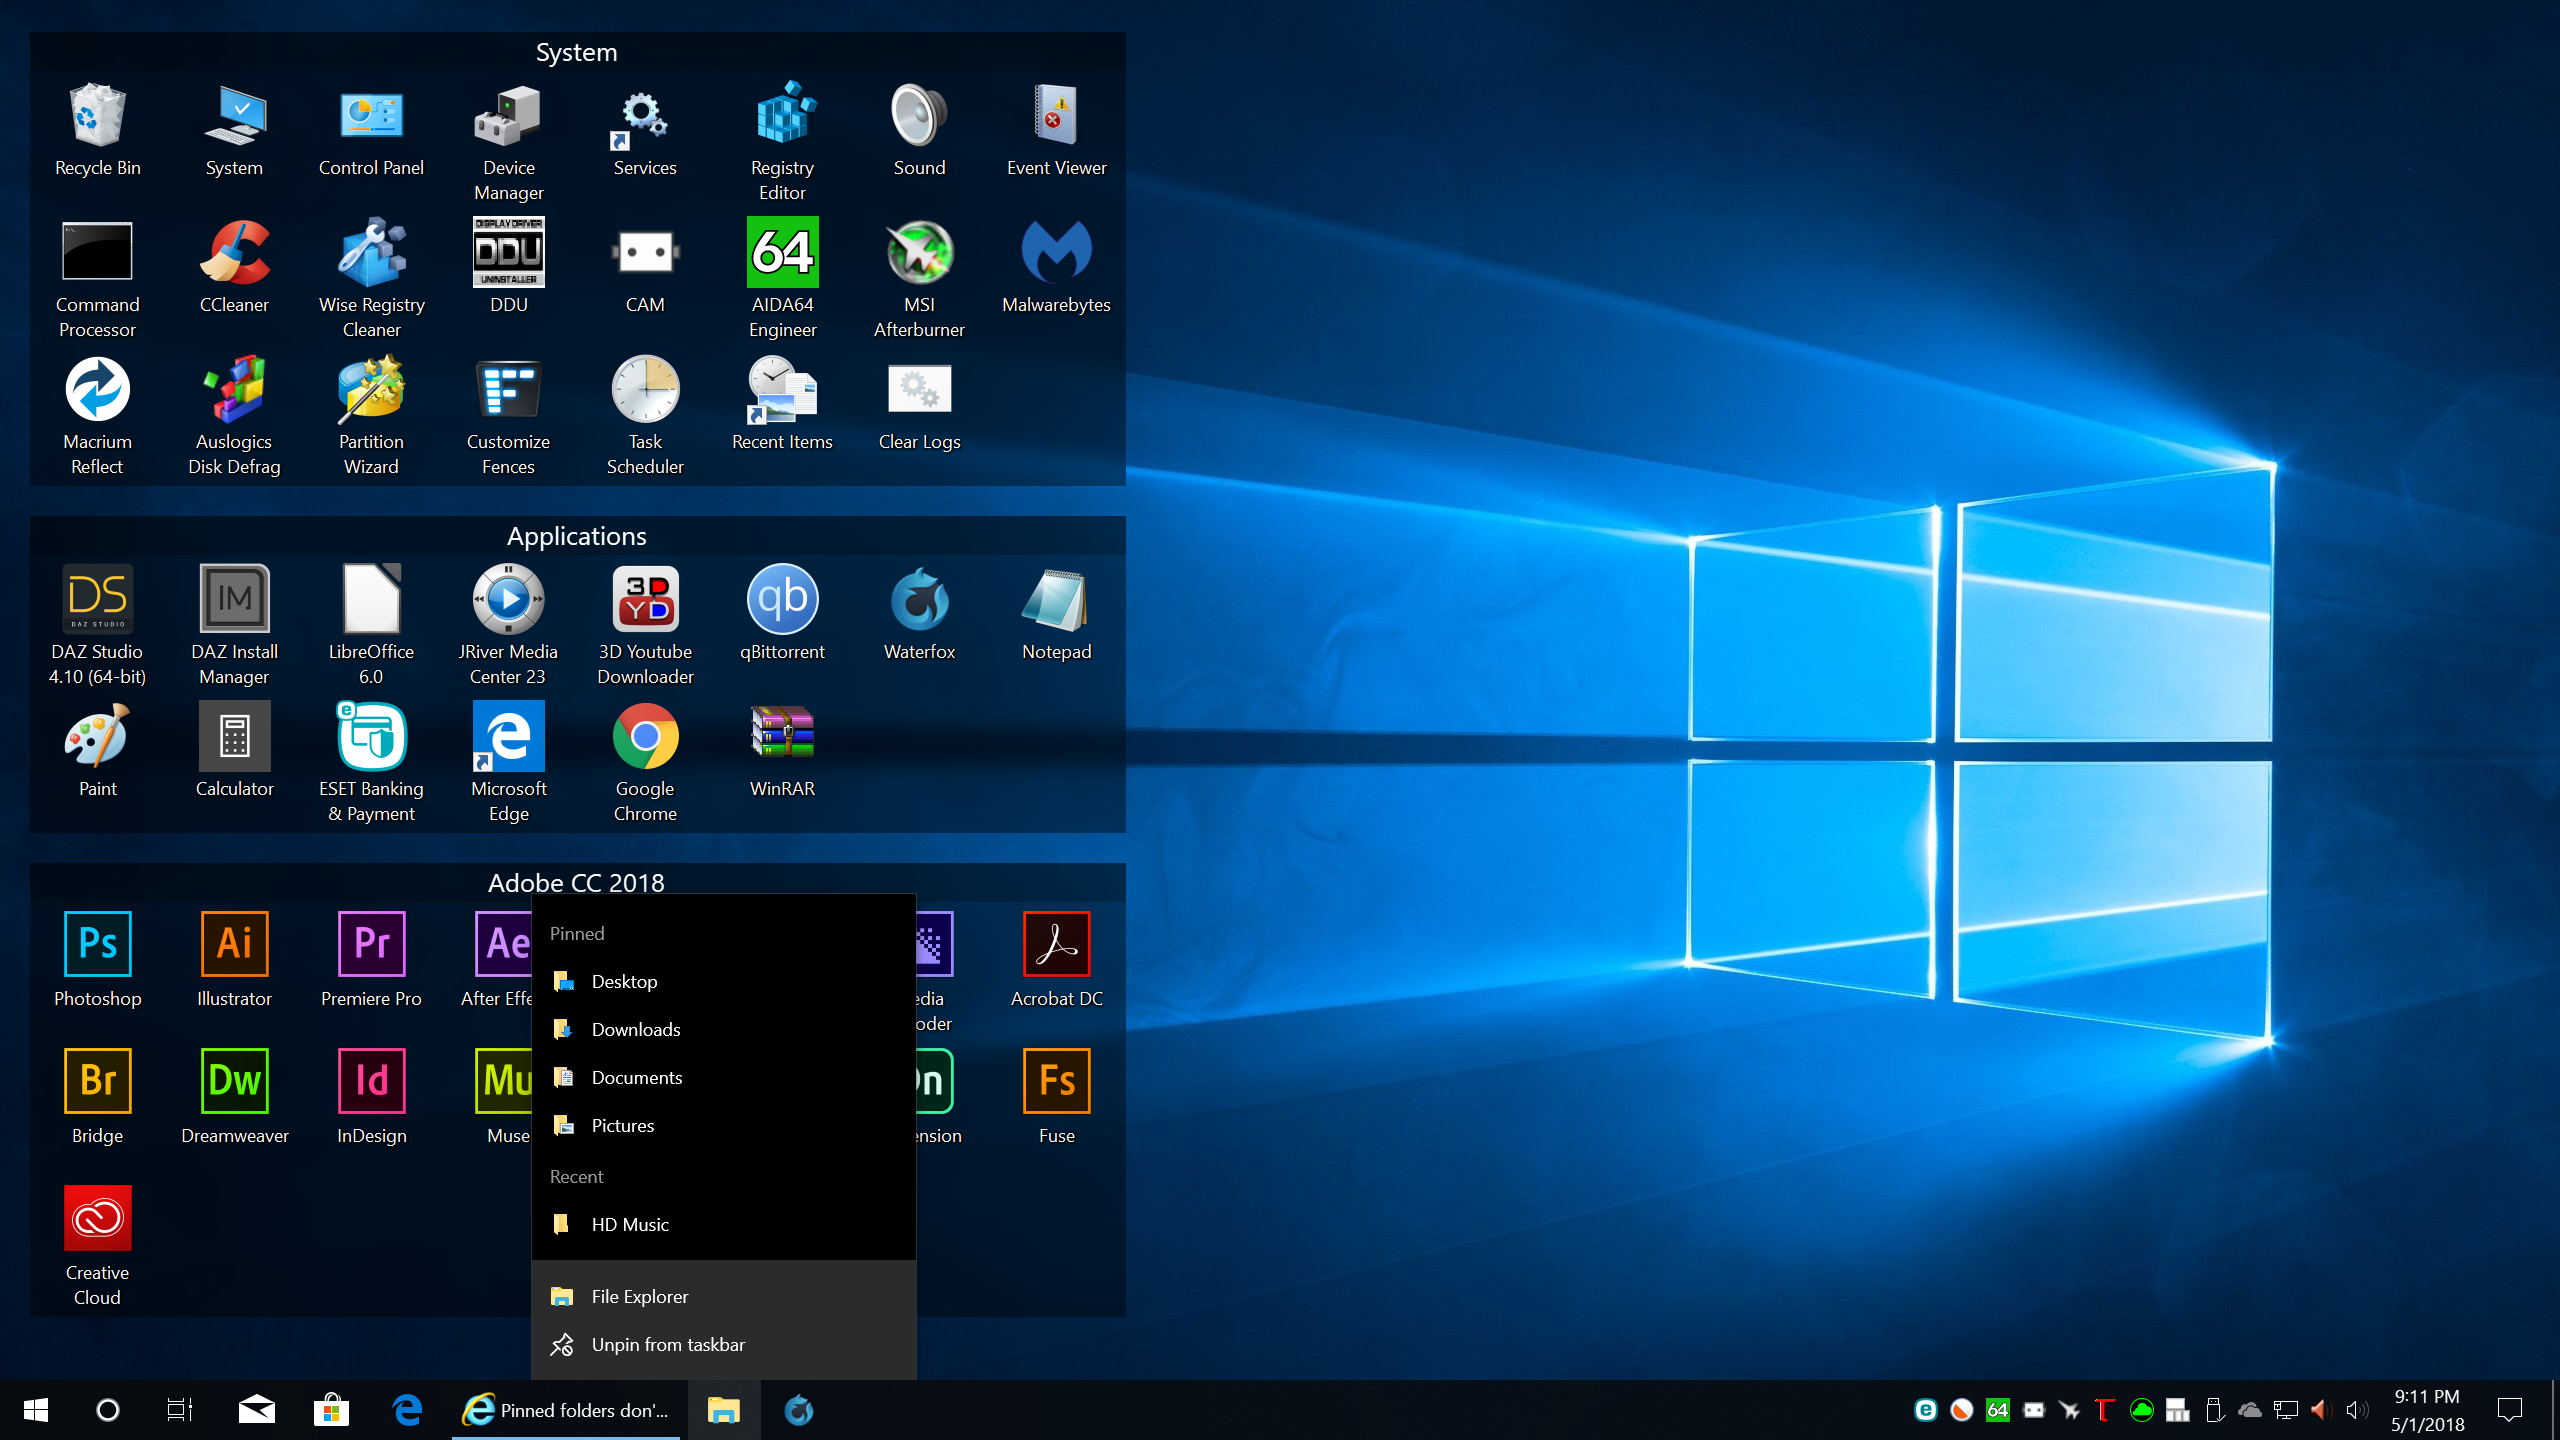The image size is (2560, 1440).
Task: Select Unpin from taskbar option
Action: point(724,1344)
